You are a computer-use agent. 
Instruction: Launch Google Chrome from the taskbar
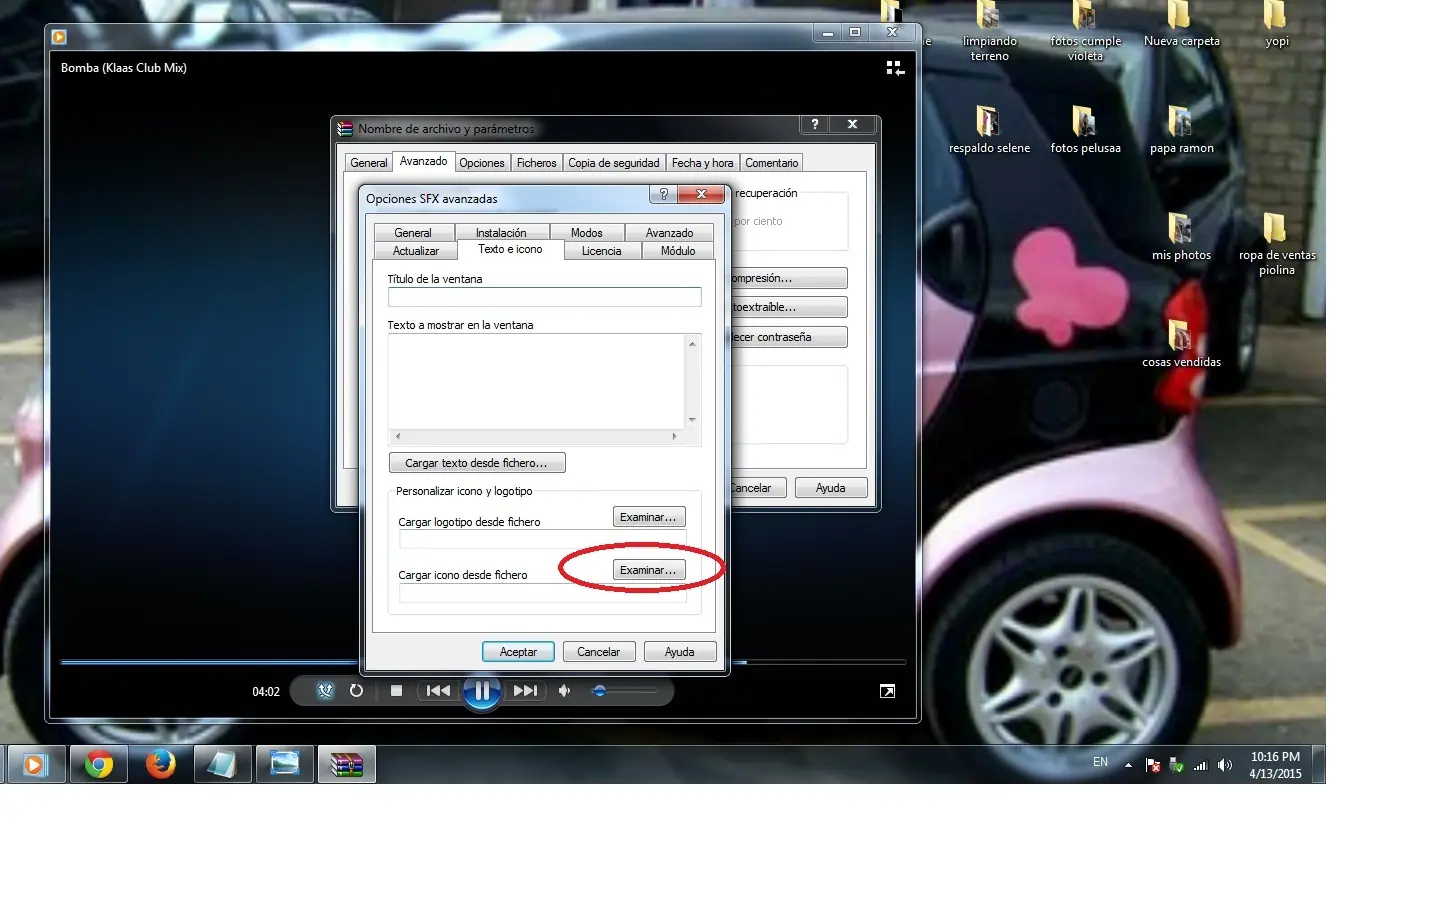[98, 765]
